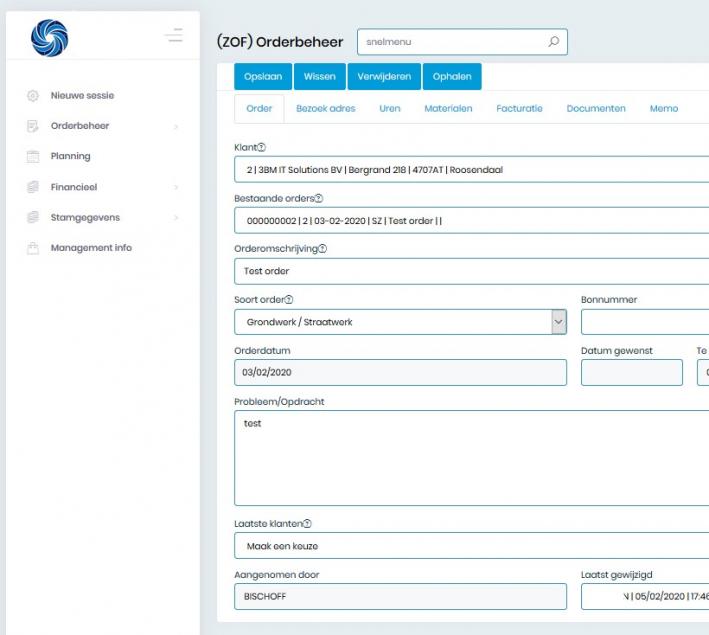Open the Laatste klanten selection list
This screenshot has width=709, height=635.
click(x=470, y=546)
